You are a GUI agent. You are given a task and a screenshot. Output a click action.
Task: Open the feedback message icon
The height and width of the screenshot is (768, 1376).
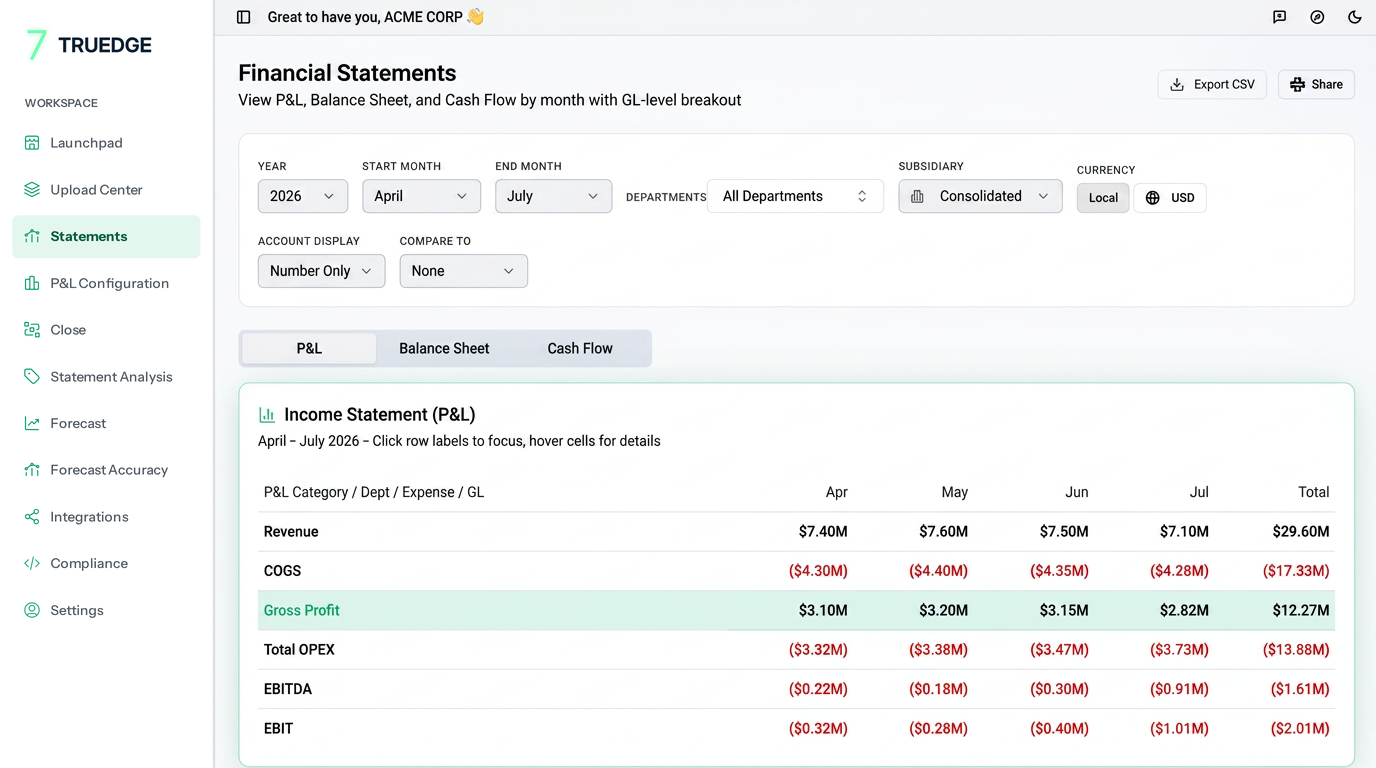point(1279,17)
